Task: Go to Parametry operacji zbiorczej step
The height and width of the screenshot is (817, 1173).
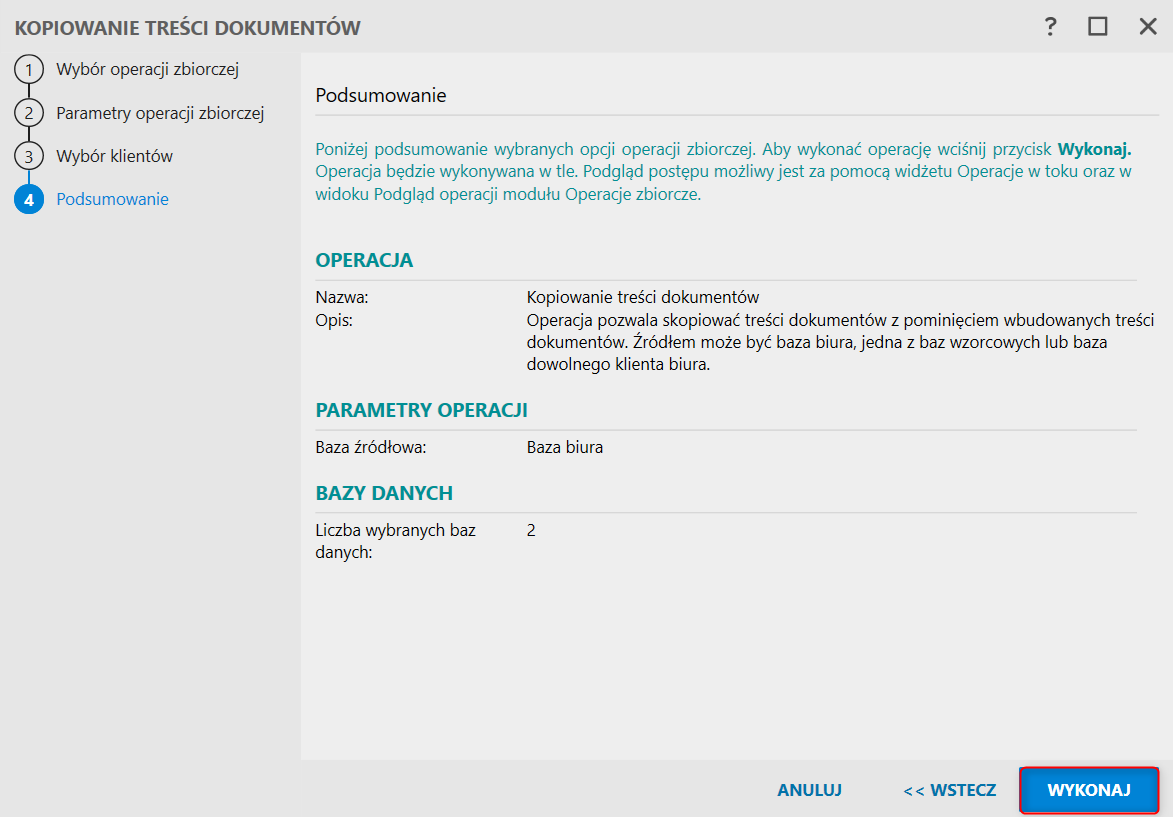Action: click(x=160, y=113)
